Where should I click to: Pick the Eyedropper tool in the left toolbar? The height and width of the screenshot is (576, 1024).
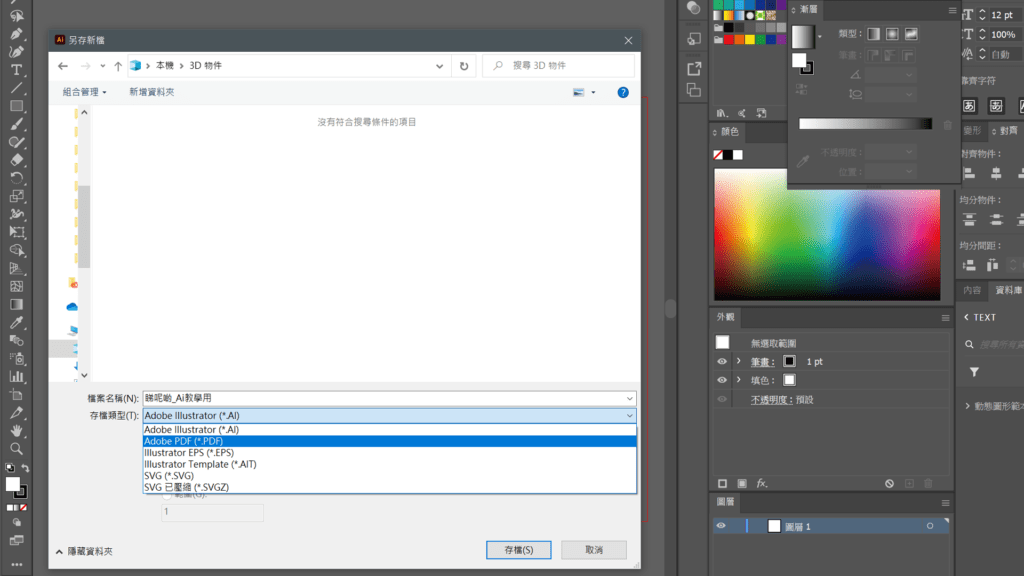[16, 323]
